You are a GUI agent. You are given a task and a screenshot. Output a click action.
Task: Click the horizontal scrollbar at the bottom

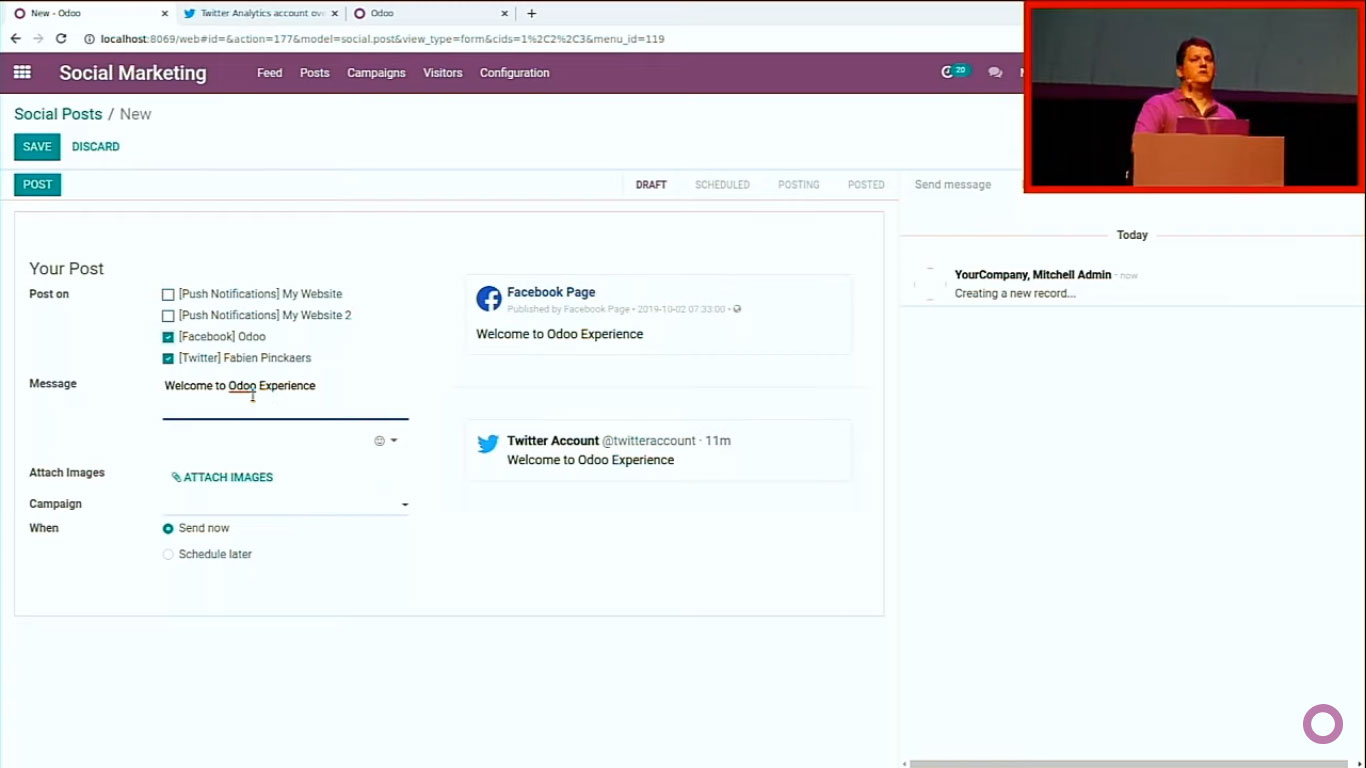click(1128, 763)
